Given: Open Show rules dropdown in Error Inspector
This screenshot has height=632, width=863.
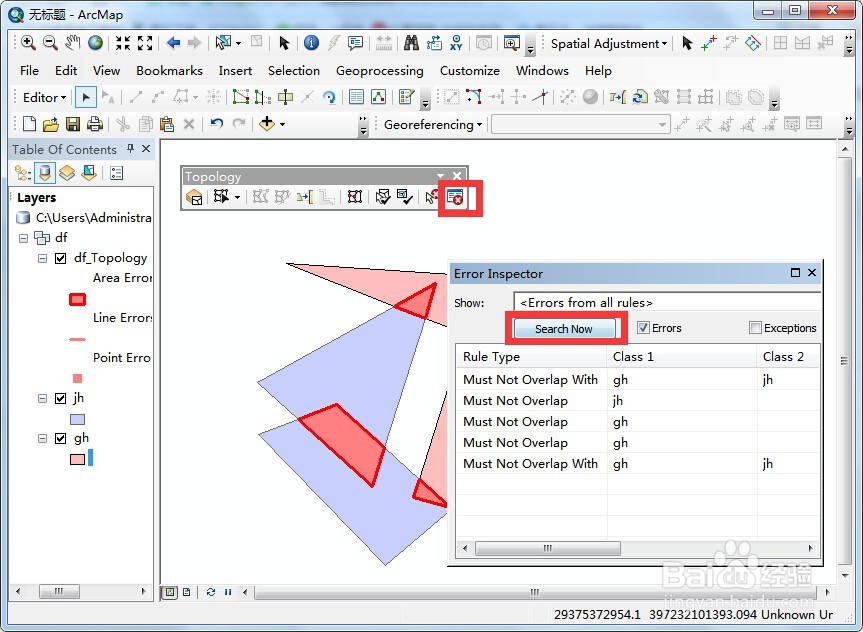Looking at the screenshot, I should (x=668, y=303).
